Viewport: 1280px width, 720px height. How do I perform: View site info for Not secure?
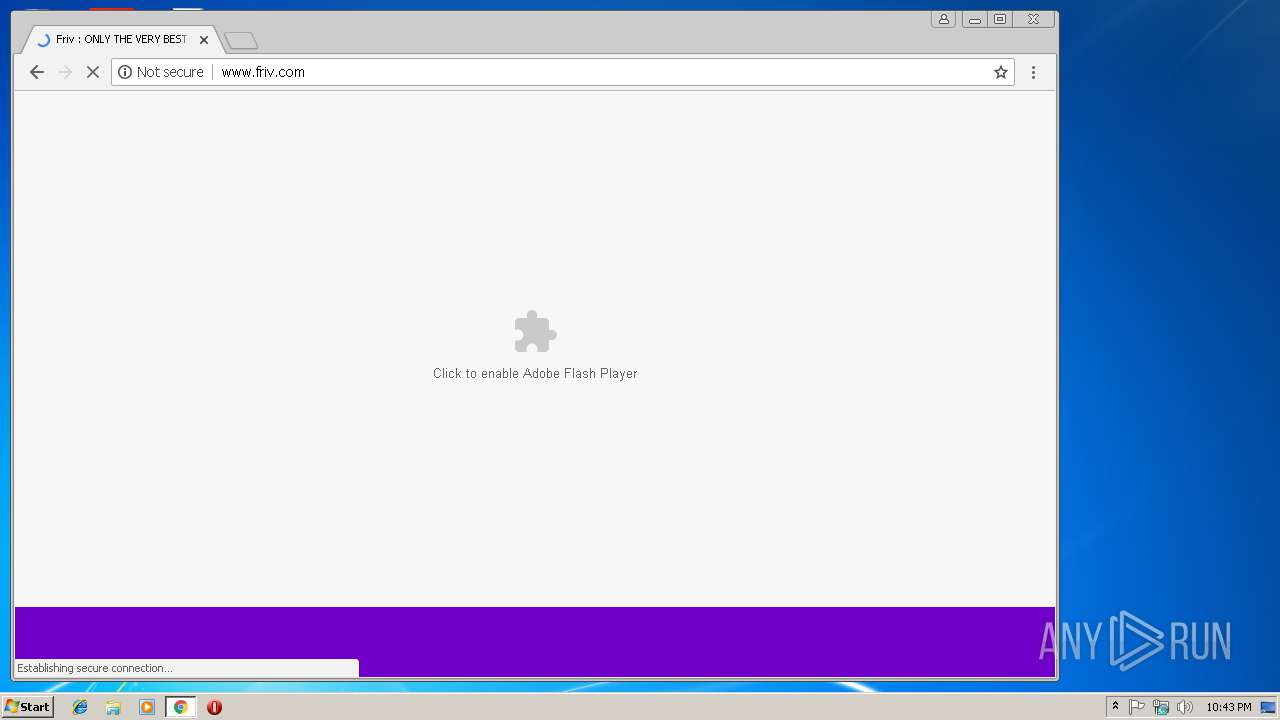click(x=125, y=72)
